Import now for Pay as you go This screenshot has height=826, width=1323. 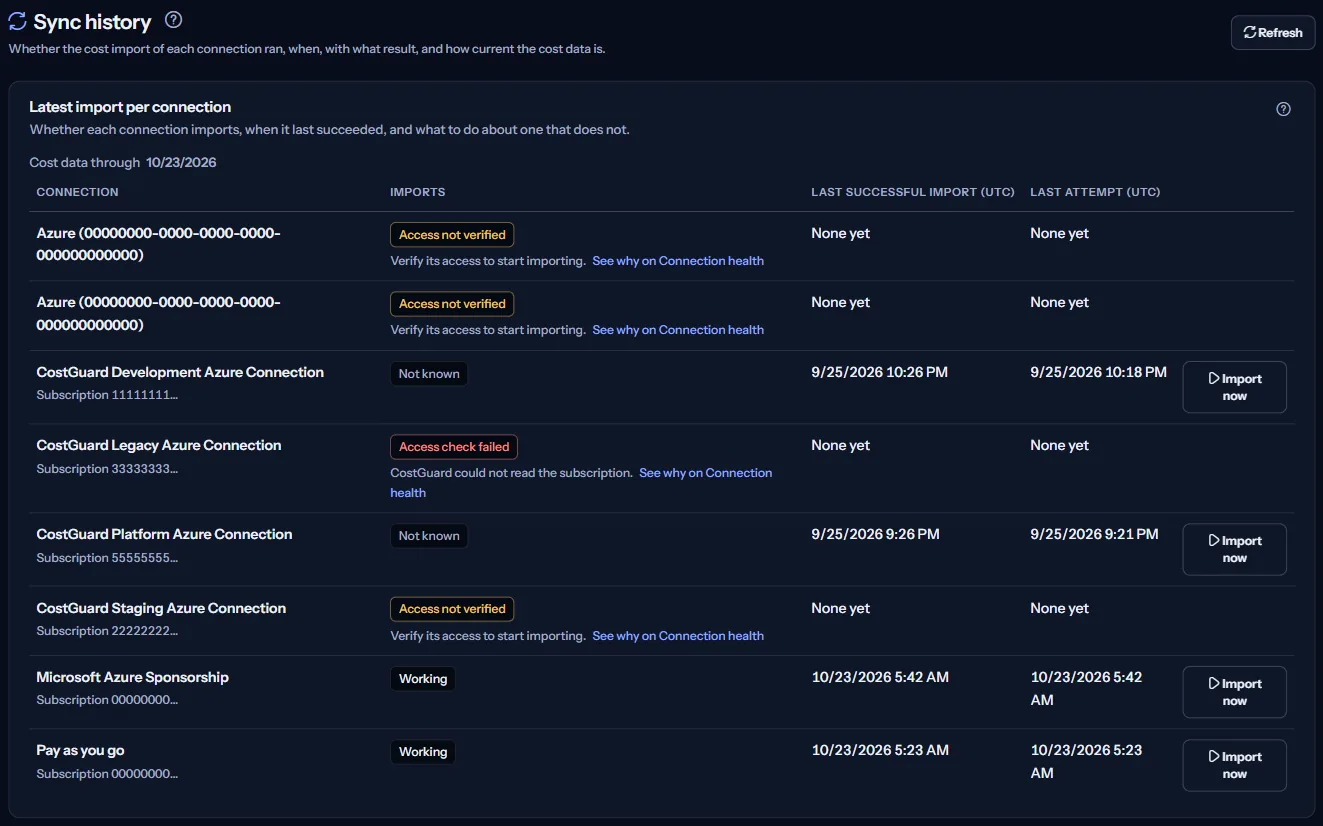[1234, 765]
